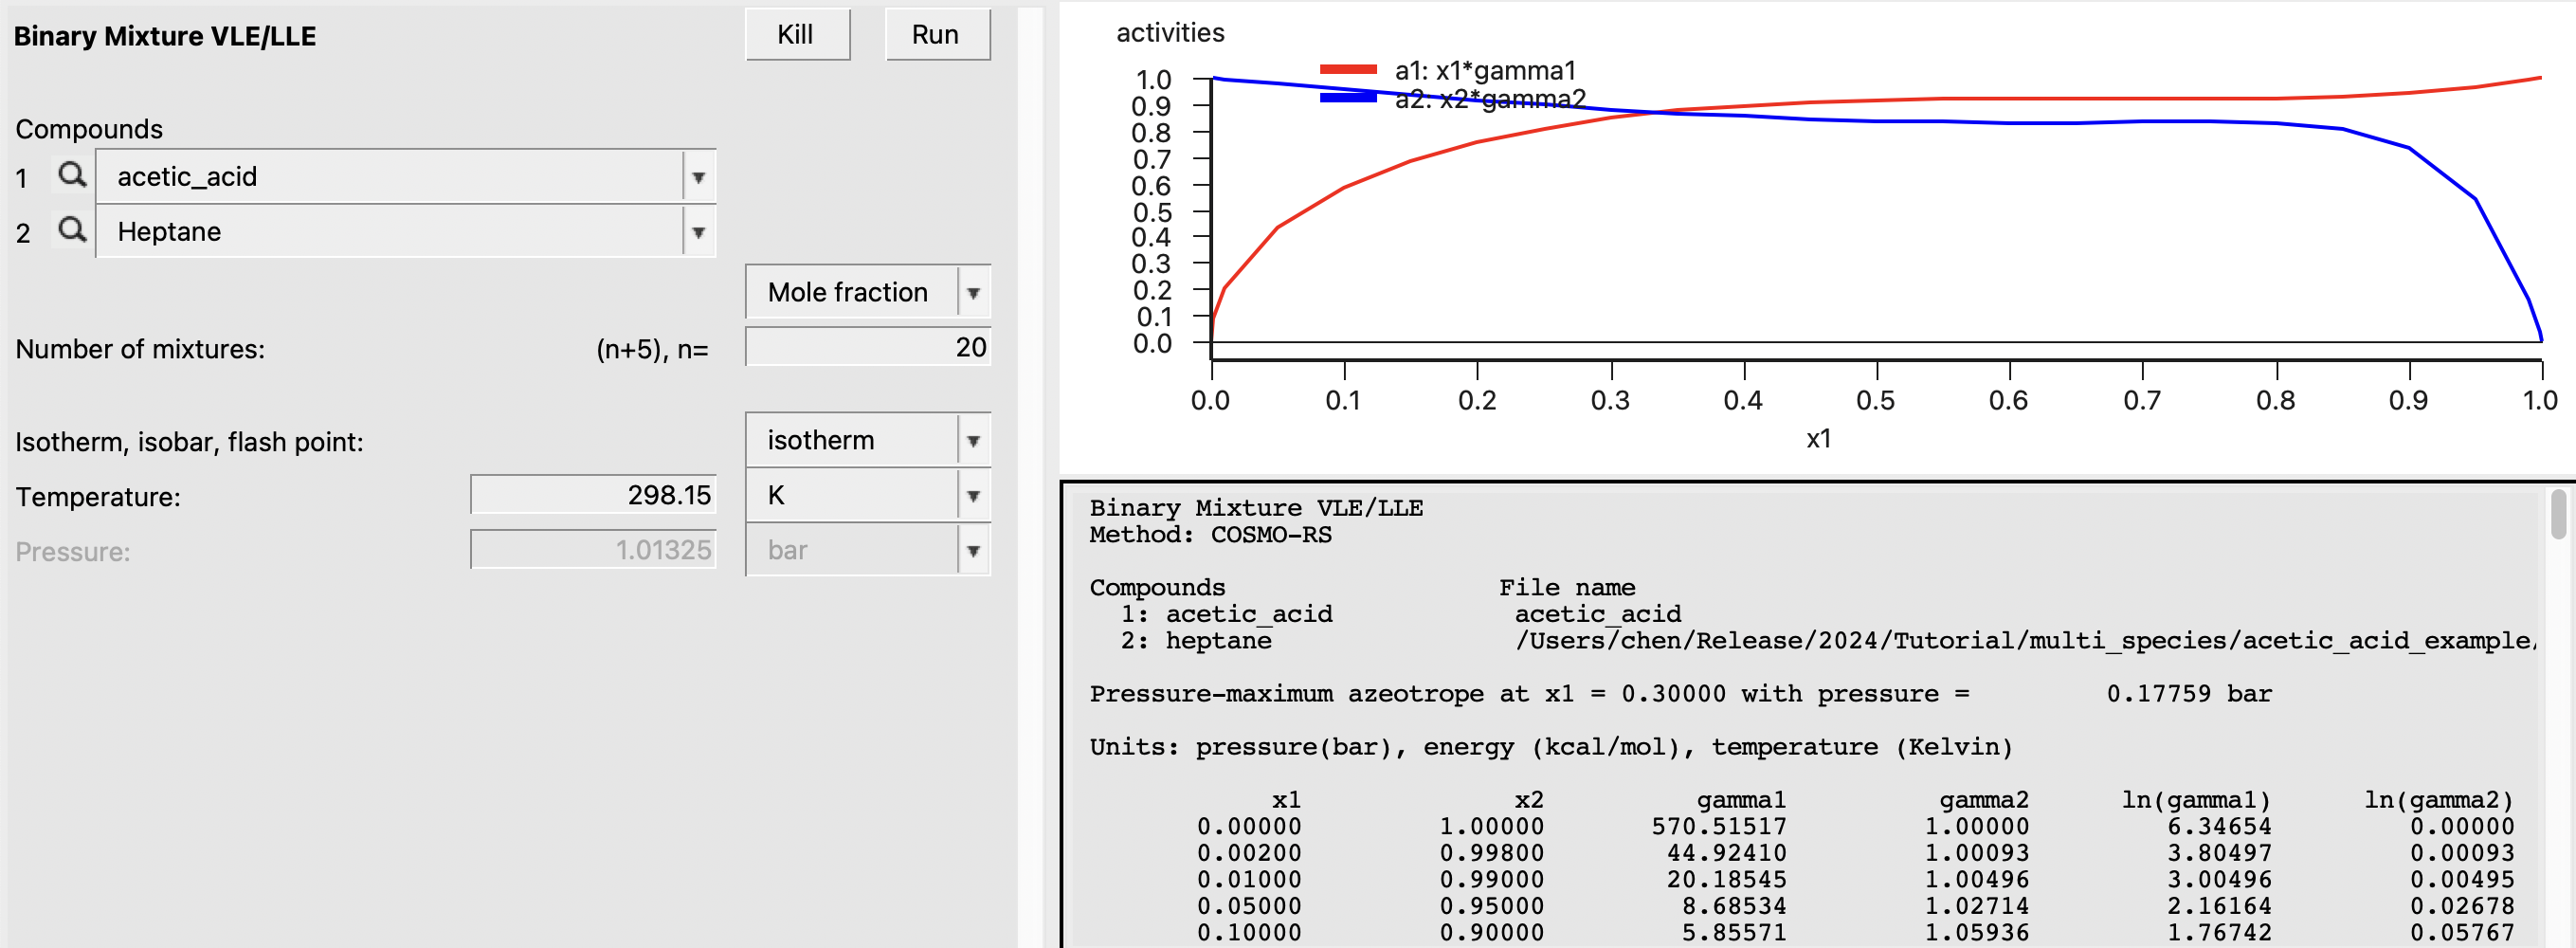Click the Binary Mixture VLE/LLE heading
The width and height of the screenshot is (2576, 948).
(165, 36)
